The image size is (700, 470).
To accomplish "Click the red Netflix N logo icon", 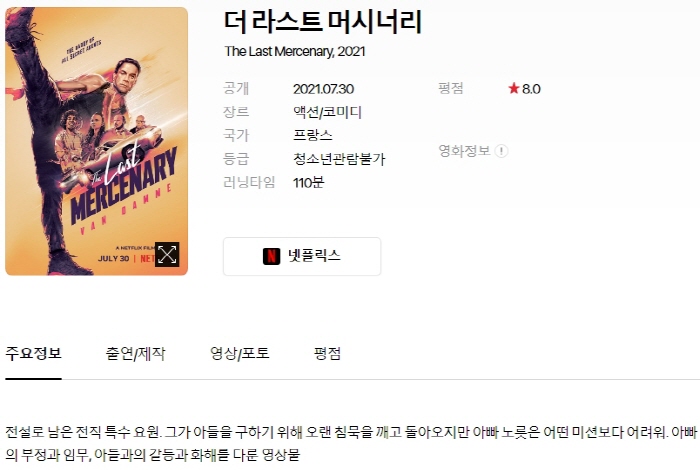I will (271, 256).
